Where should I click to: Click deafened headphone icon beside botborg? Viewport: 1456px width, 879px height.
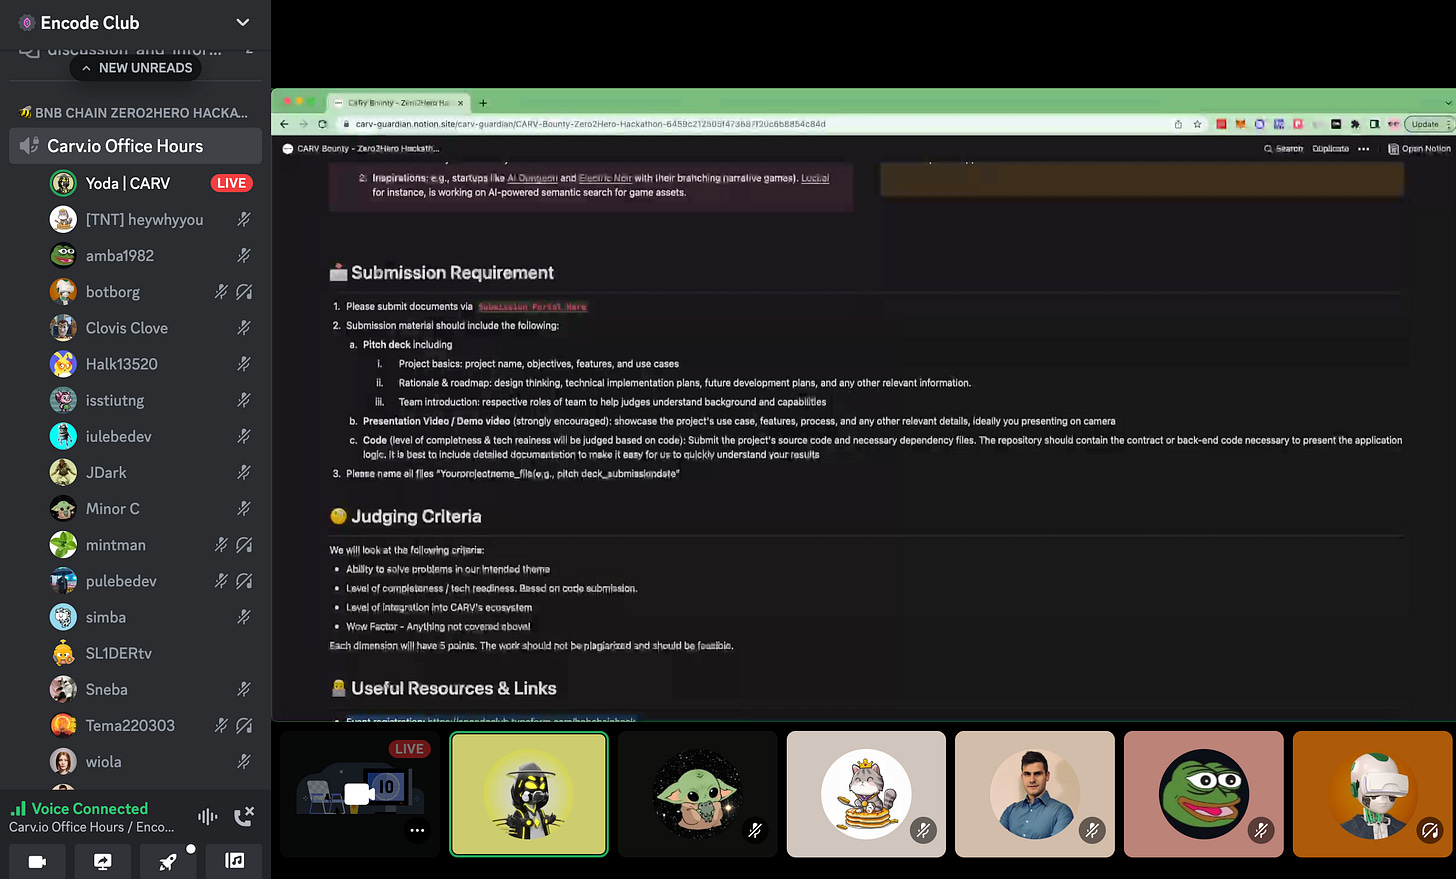[x=243, y=292]
